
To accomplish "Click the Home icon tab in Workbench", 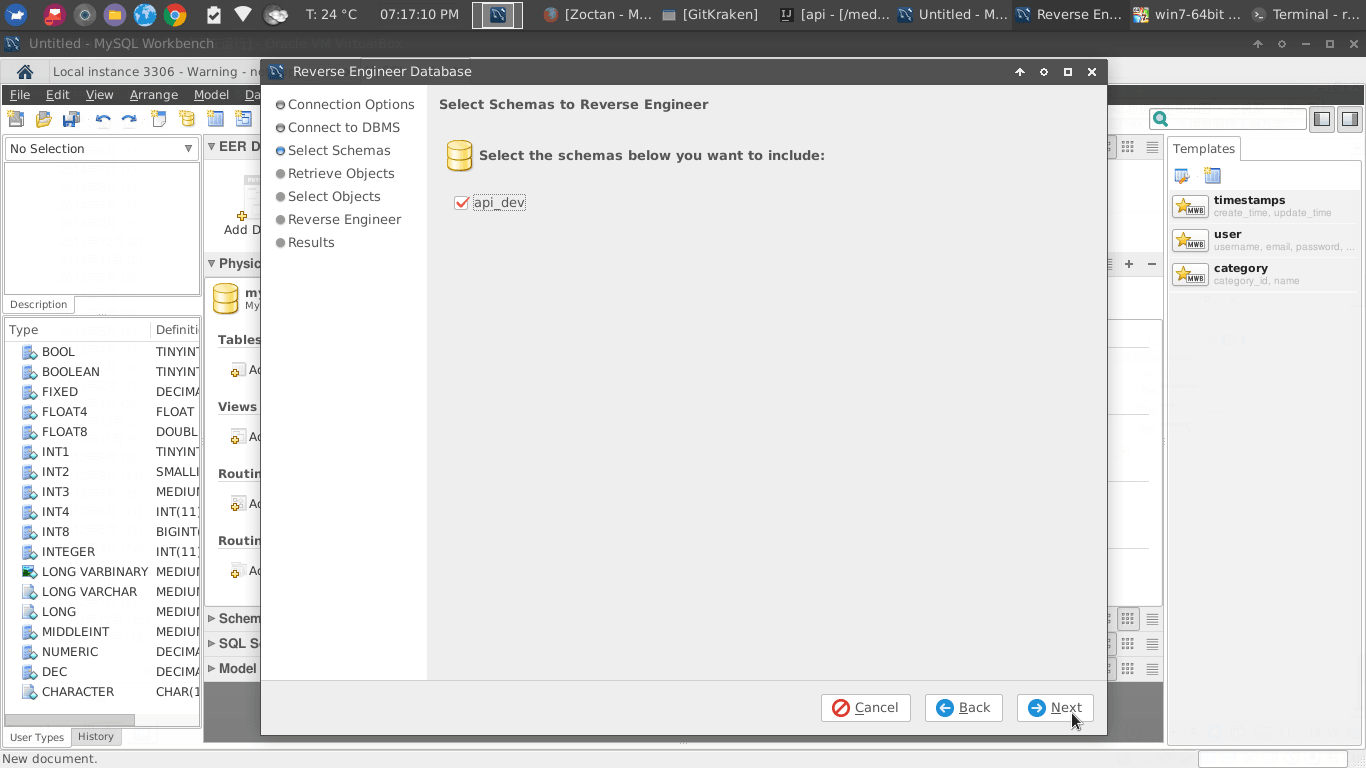I will pos(25,72).
